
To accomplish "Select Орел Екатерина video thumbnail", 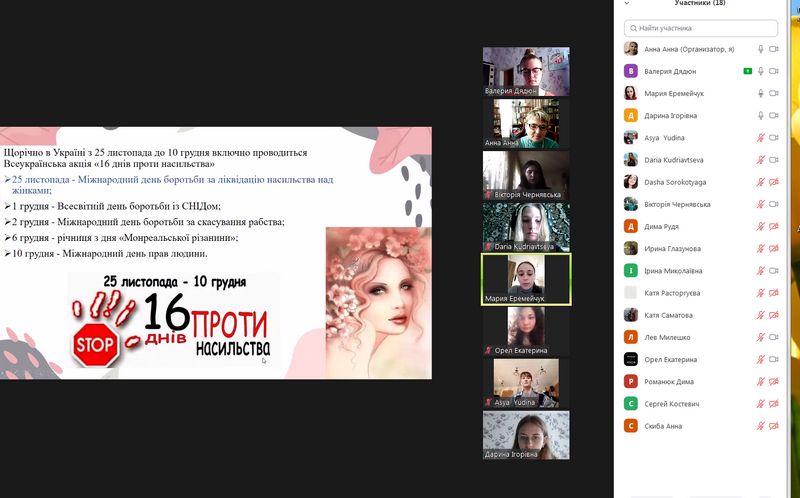I will click(x=526, y=331).
